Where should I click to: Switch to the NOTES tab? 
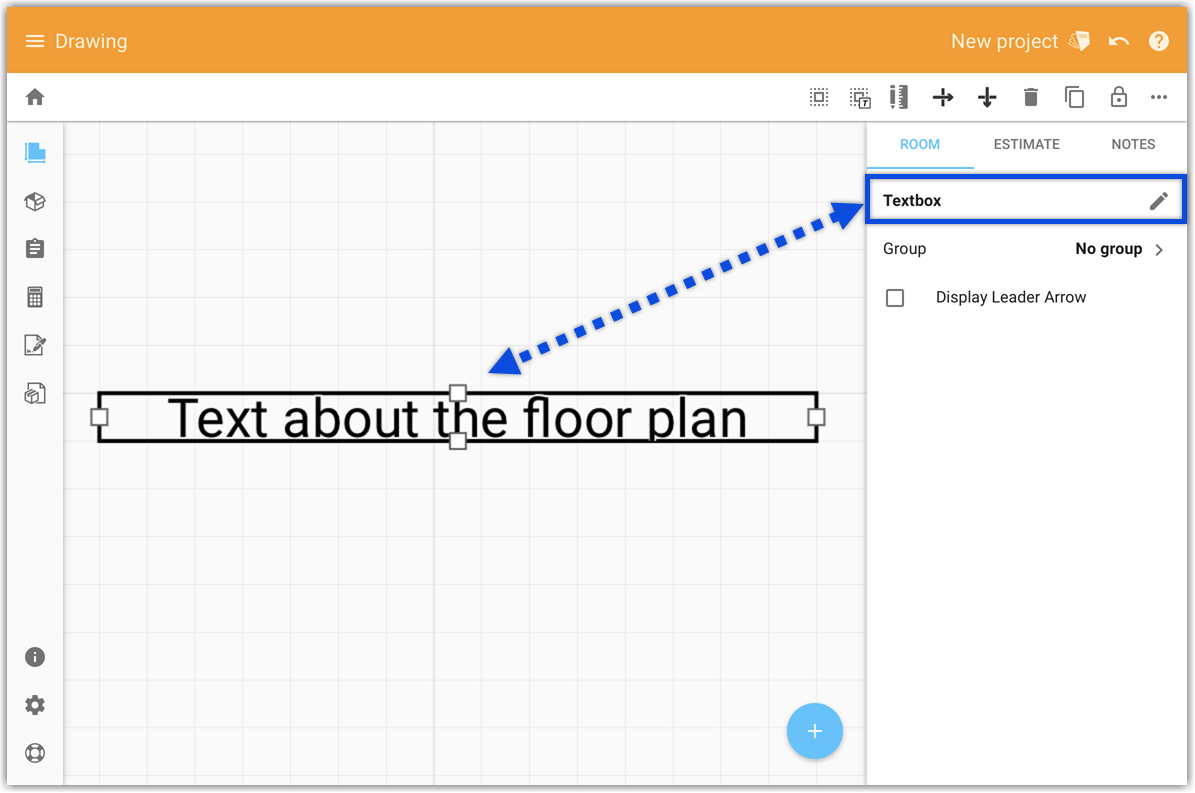click(x=1133, y=144)
